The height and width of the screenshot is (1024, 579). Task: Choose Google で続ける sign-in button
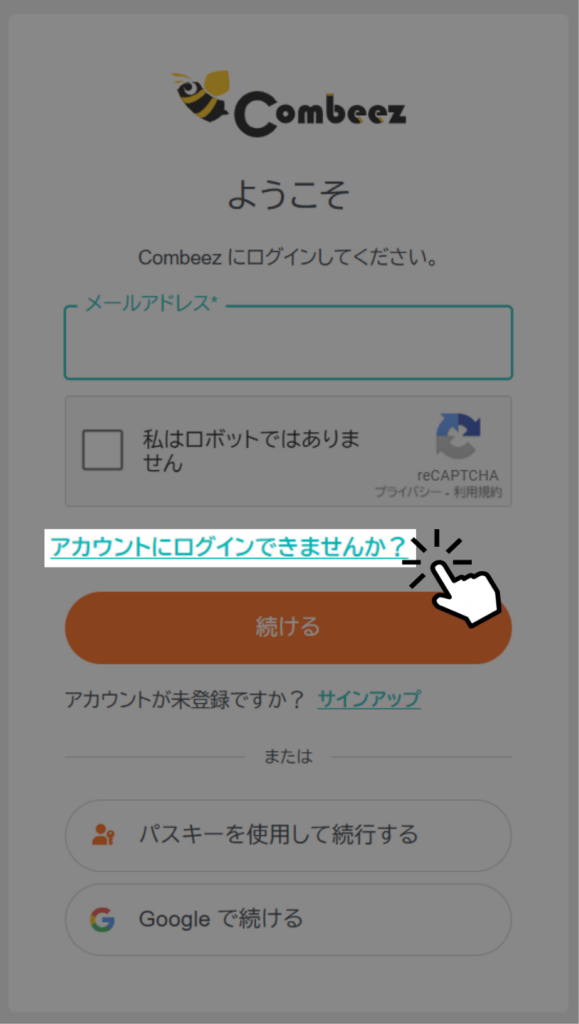289,920
